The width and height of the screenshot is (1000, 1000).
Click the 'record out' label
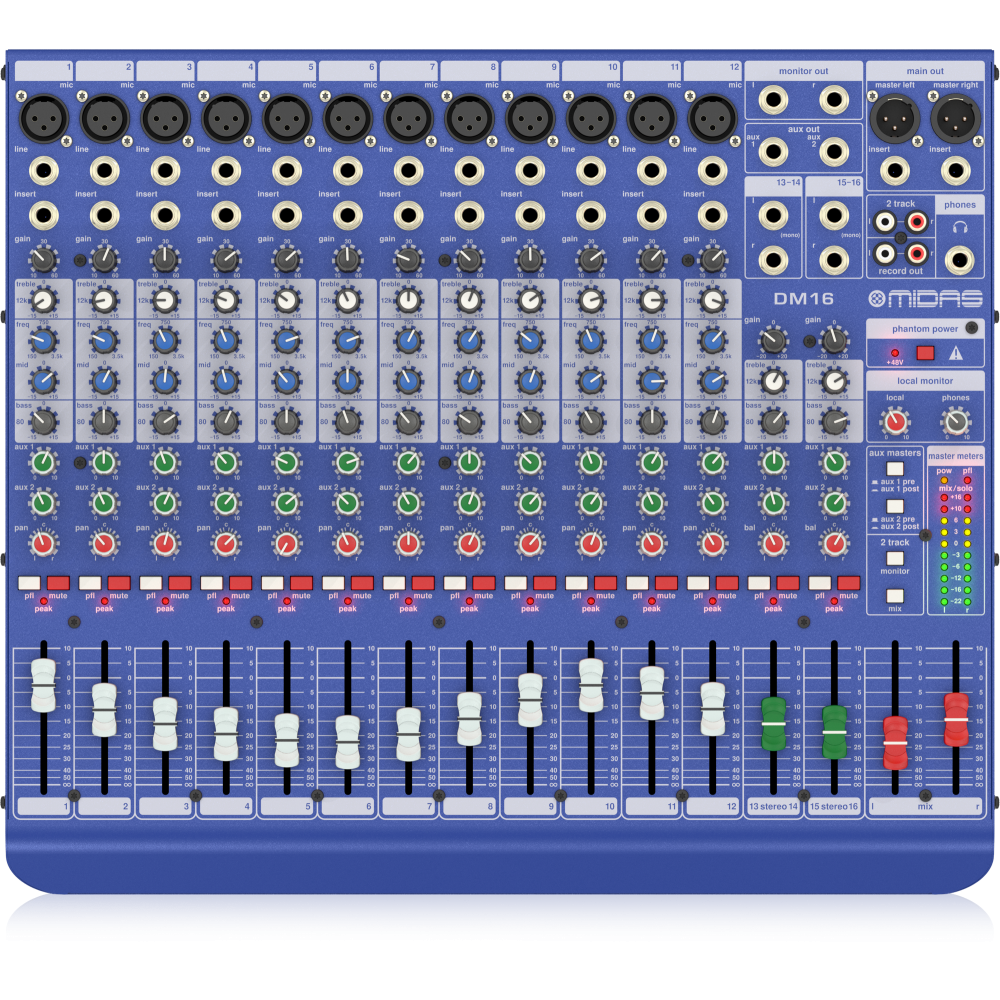click(x=901, y=271)
